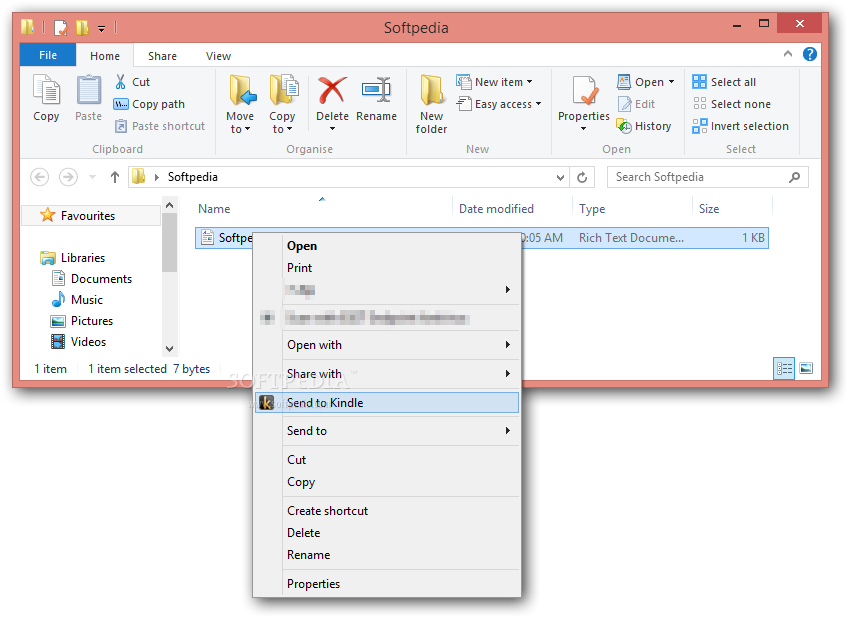Click the quick access New folder icon in title bar

point(82,27)
